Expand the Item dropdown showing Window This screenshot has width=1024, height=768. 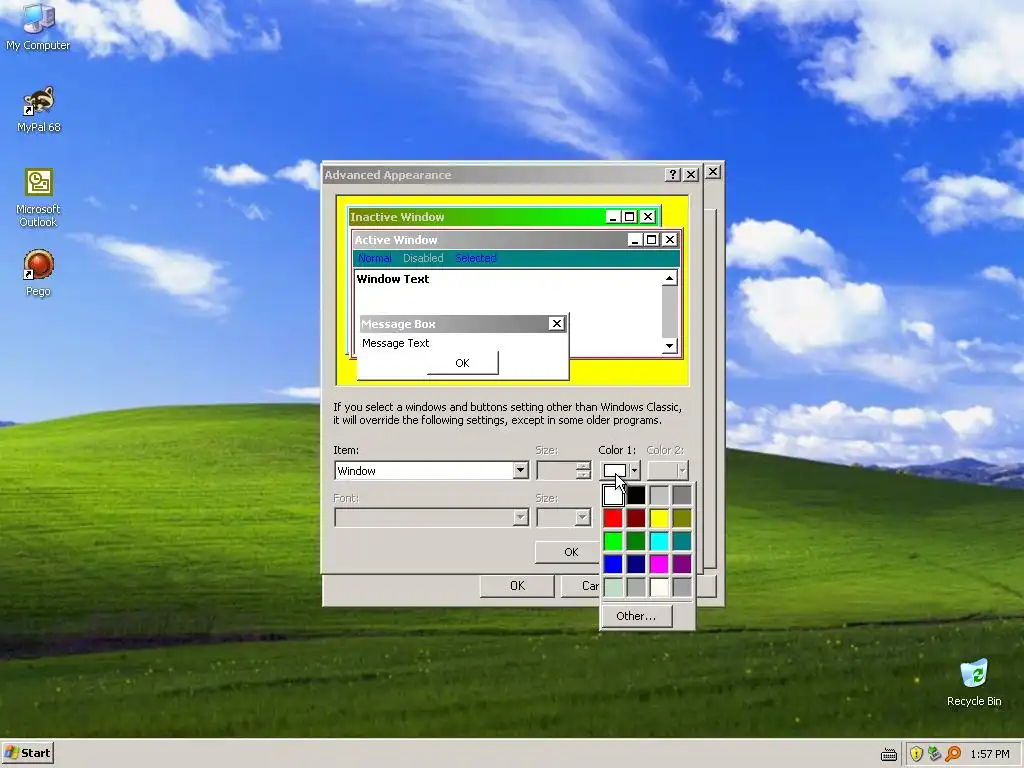click(520, 470)
